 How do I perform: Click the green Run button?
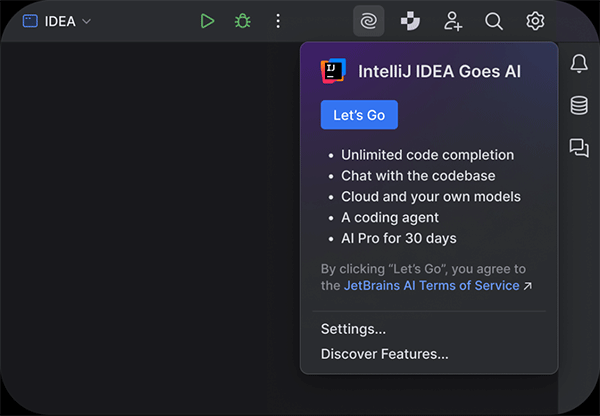tap(207, 21)
